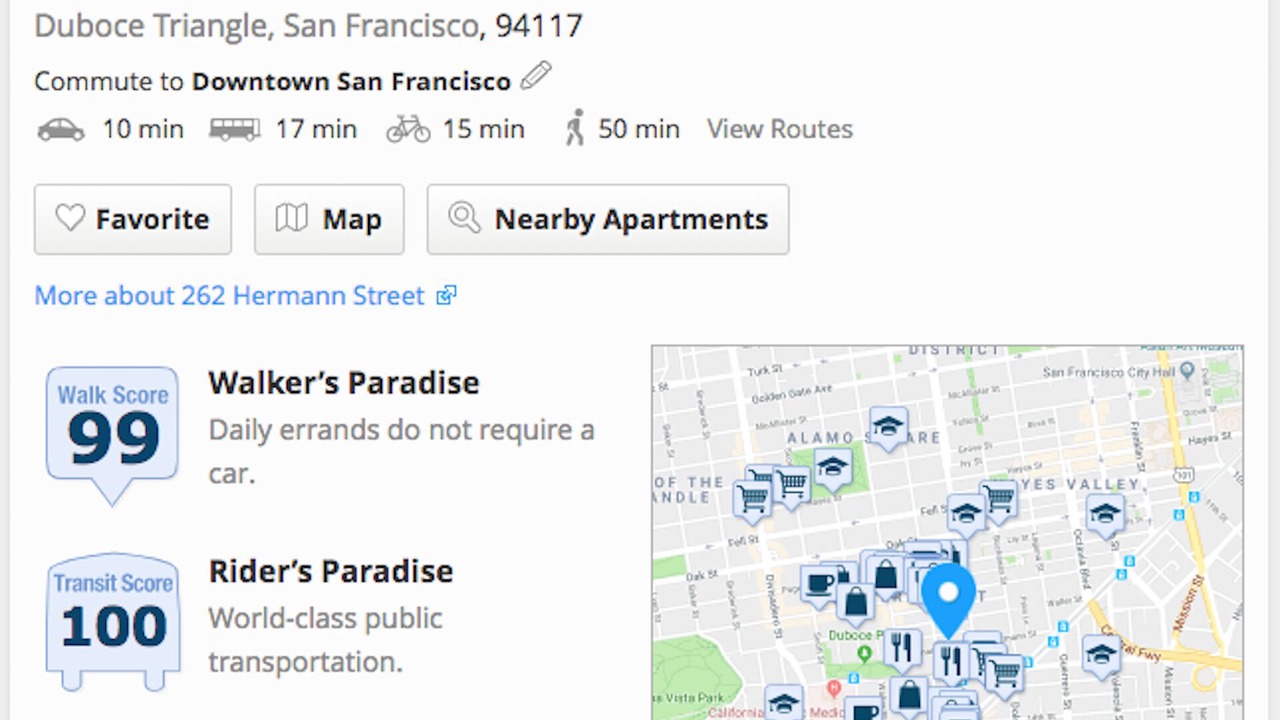Search Nearby Apartments
Viewport: 1280px width, 720px height.
[607, 219]
